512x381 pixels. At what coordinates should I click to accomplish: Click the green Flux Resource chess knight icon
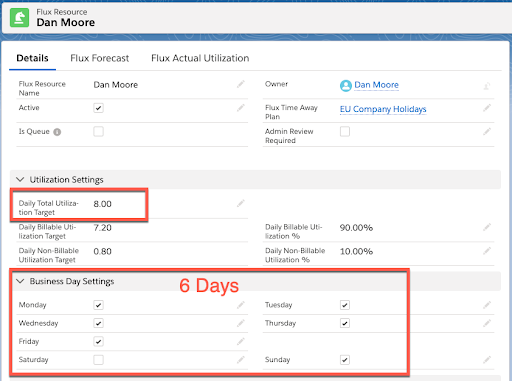[19, 18]
